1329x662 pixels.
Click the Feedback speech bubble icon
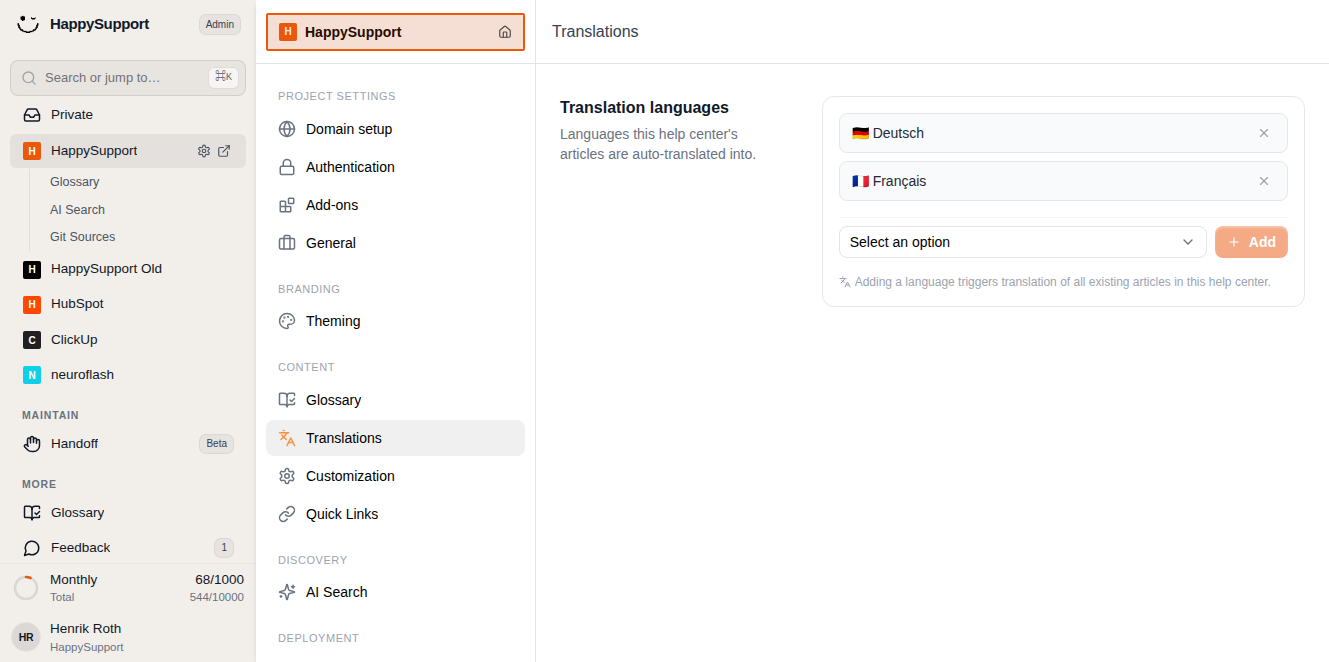coord(32,548)
